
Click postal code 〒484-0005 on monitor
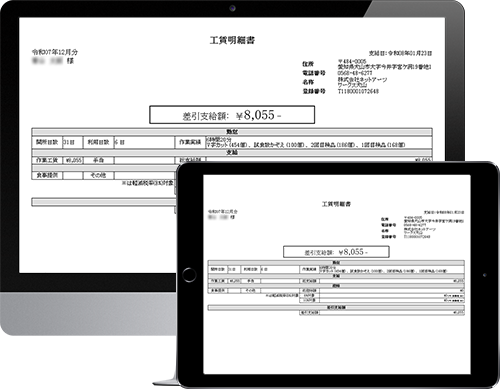pos(352,61)
